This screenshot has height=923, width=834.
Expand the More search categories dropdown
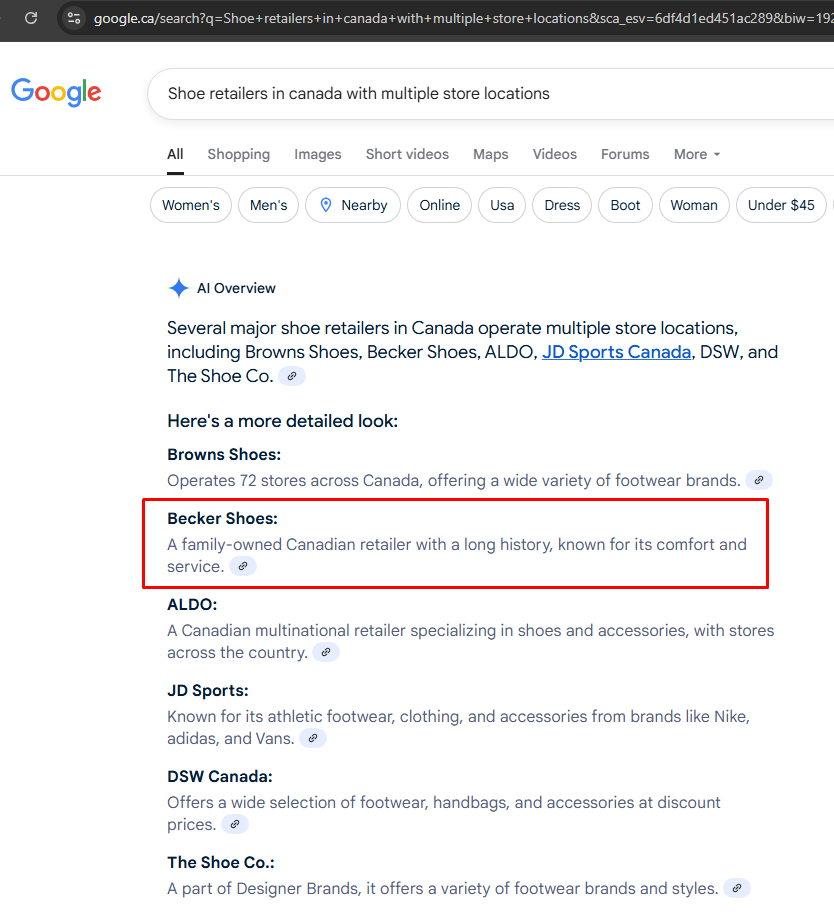pyautogui.click(x=696, y=154)
